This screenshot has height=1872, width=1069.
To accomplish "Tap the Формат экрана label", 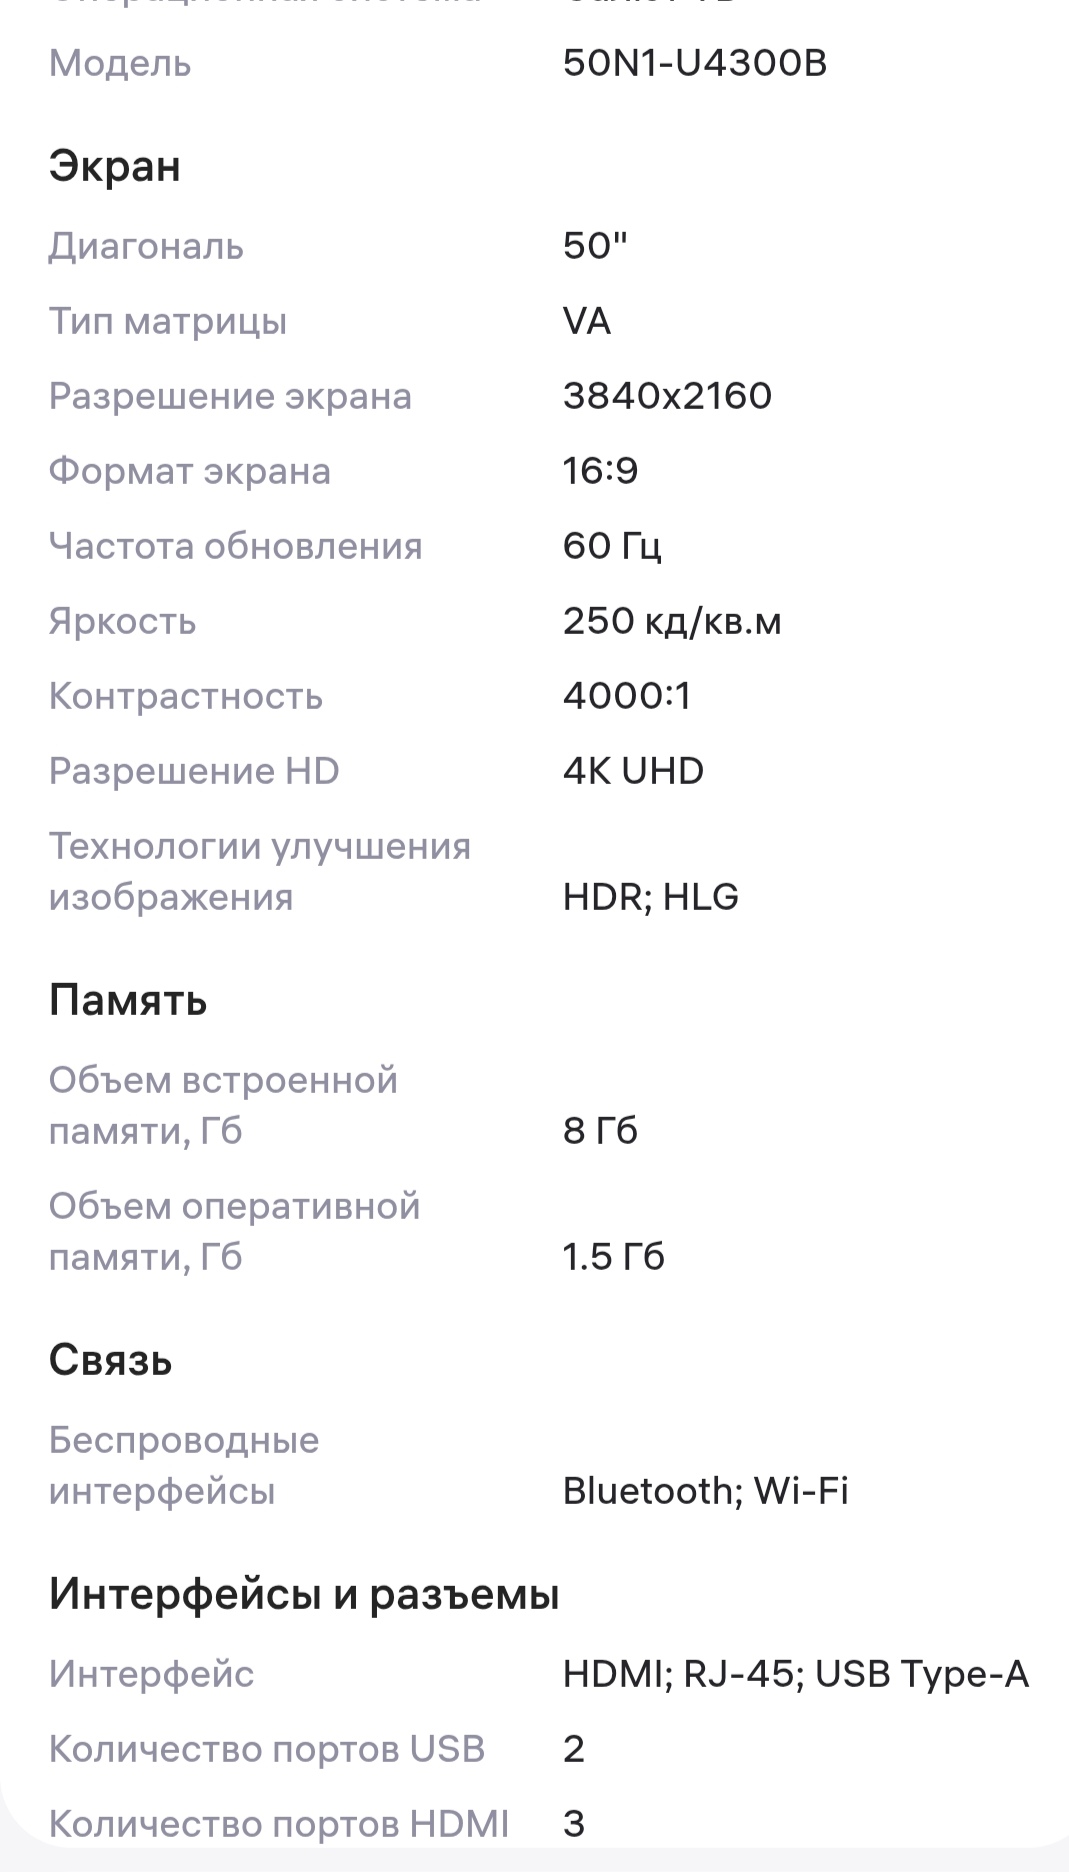I will point(189,471).
